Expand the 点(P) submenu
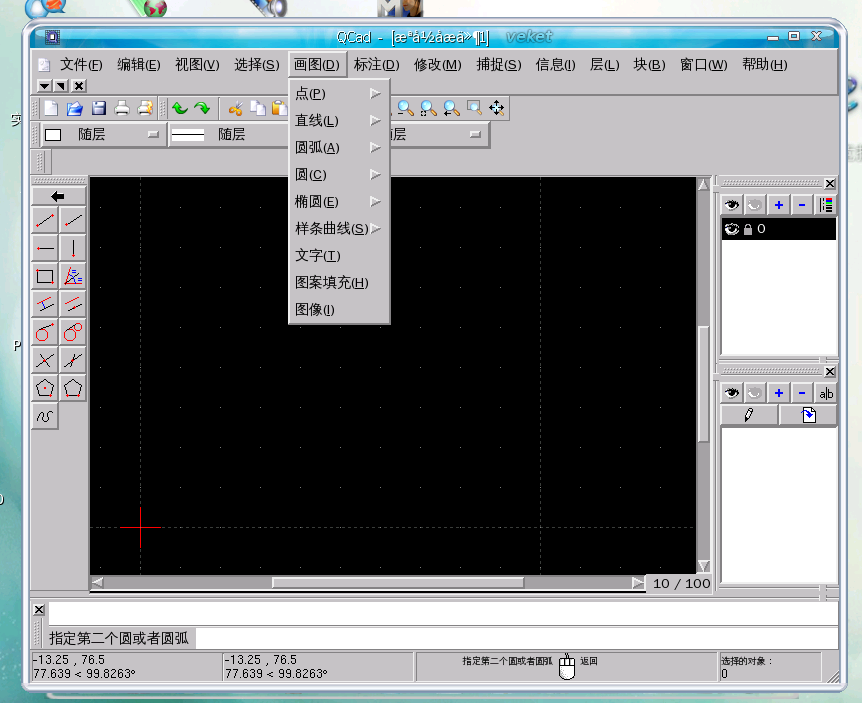Viewport: 862px width, 703px height. pos(339,93)
